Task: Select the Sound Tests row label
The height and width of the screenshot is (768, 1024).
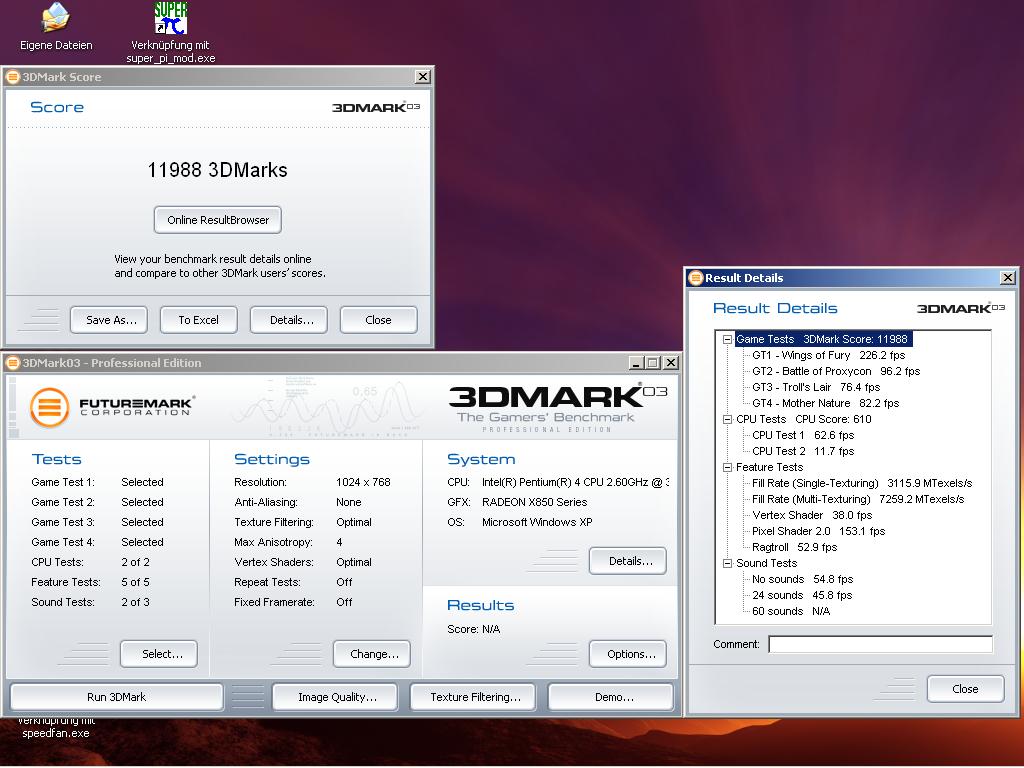Action: pos(767,564)
